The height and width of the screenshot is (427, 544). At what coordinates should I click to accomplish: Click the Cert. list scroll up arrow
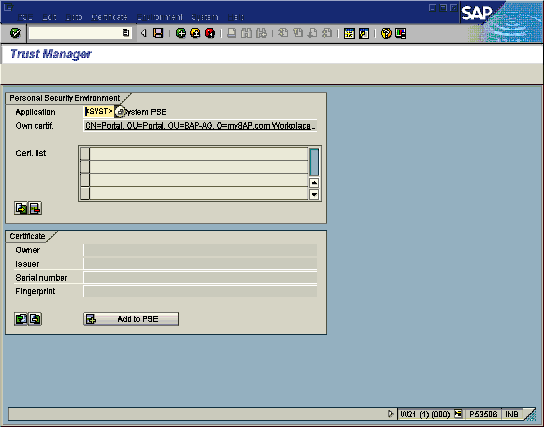click(x=314, y=183)
